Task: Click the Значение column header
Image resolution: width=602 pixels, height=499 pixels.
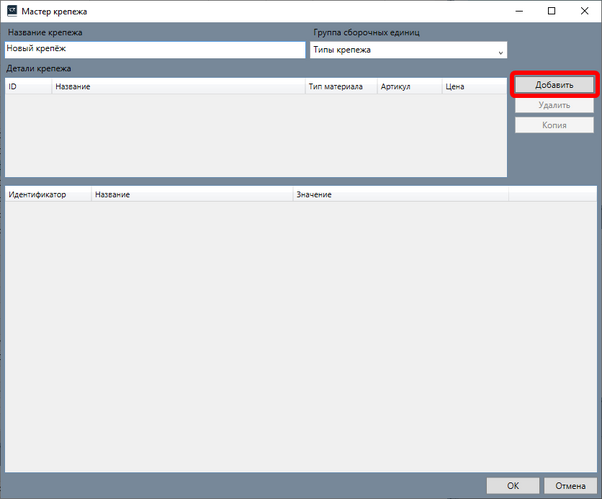Action: [x=401, y=195]
